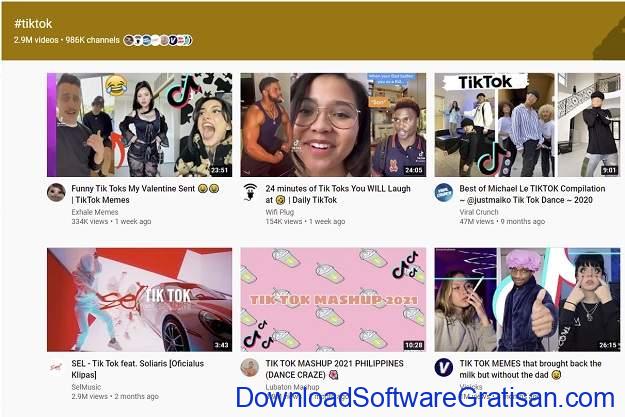Click the 9:01 duration badge

pos(609,170)
